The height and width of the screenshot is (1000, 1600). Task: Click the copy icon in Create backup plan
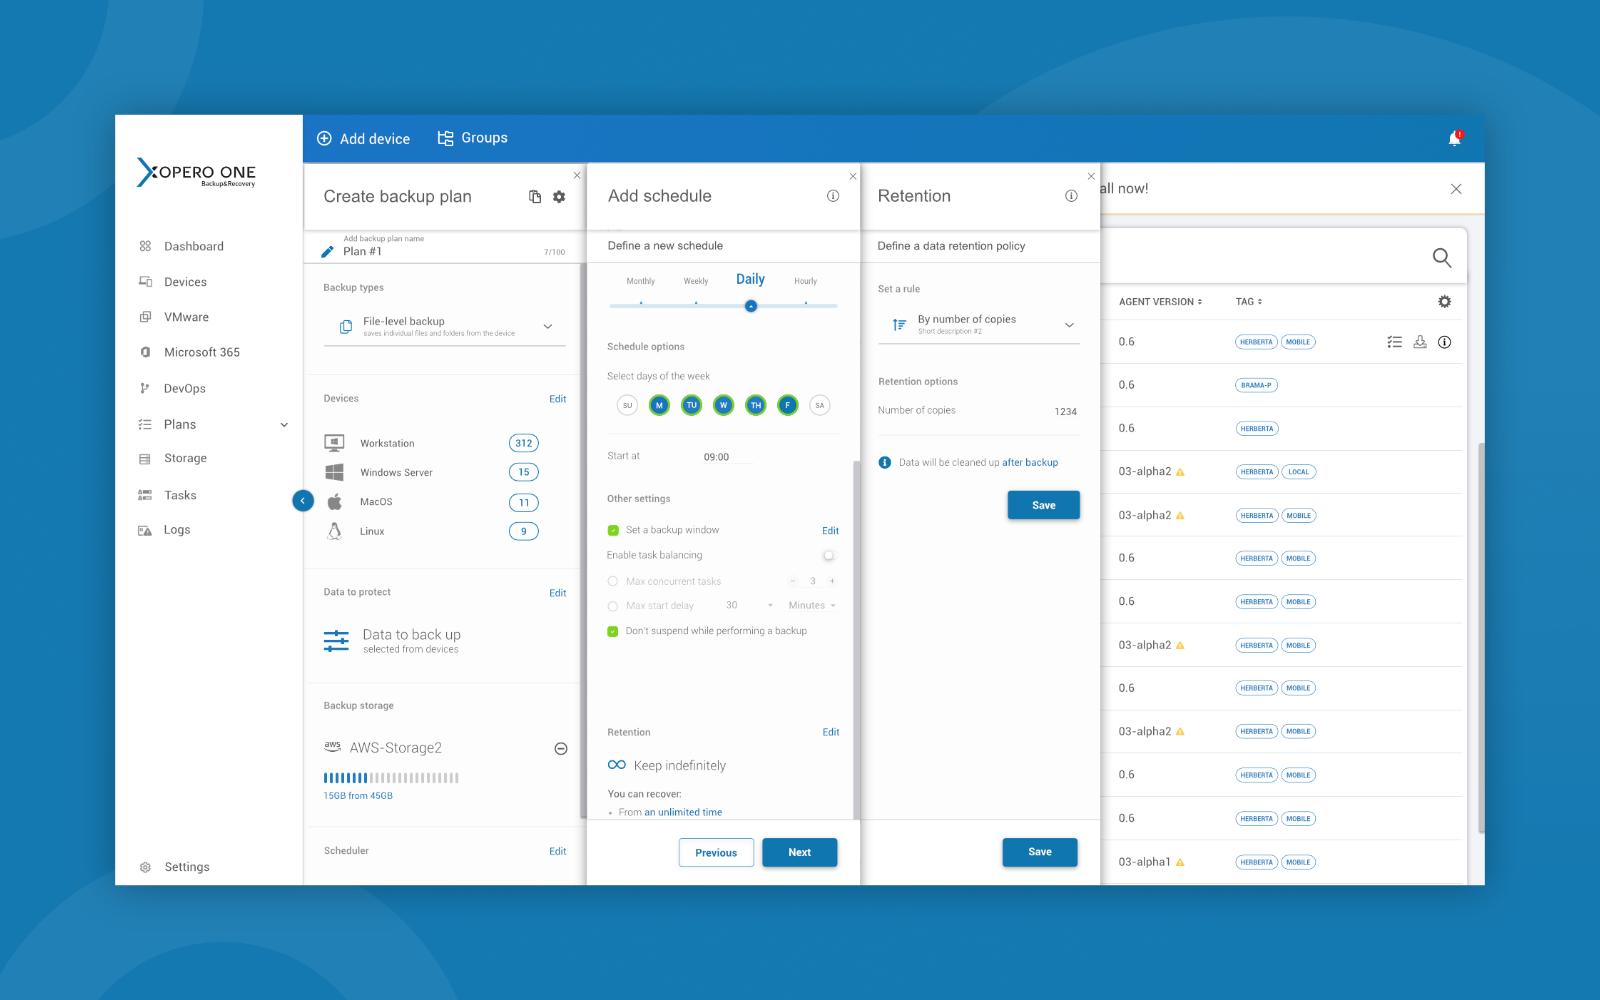[x=535, y=197]
